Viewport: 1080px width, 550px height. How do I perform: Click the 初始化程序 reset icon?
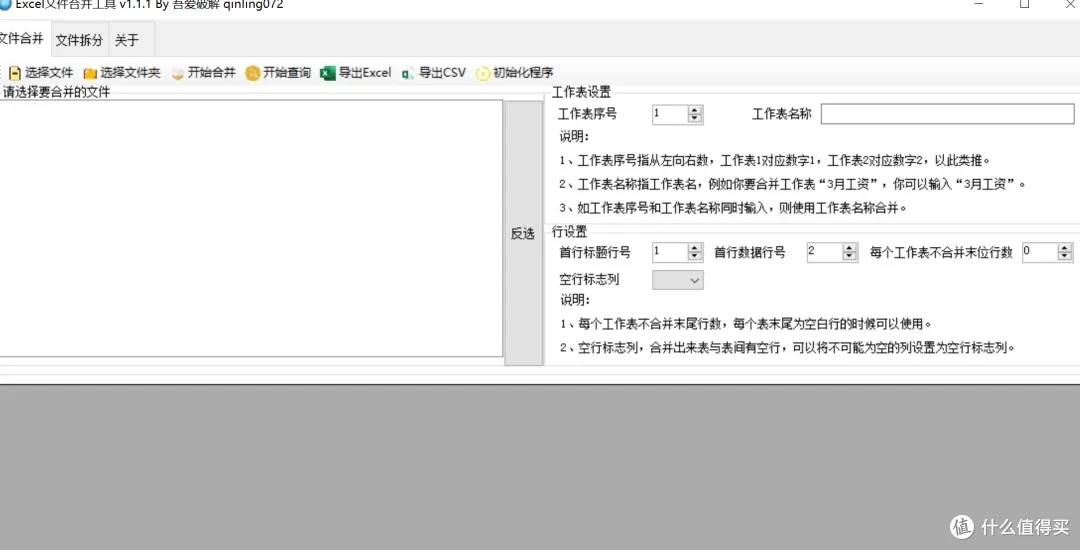point(483,73)
